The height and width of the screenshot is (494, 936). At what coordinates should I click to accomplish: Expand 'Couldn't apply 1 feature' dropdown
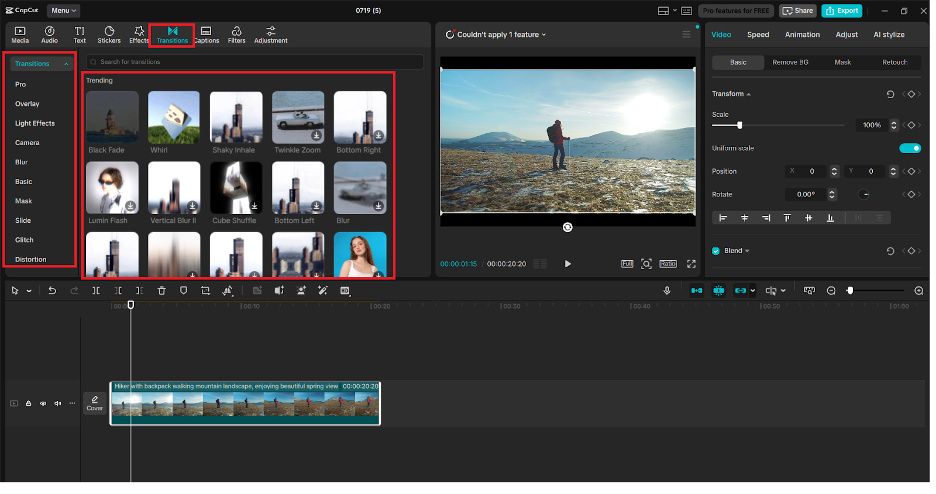(544, 35)
